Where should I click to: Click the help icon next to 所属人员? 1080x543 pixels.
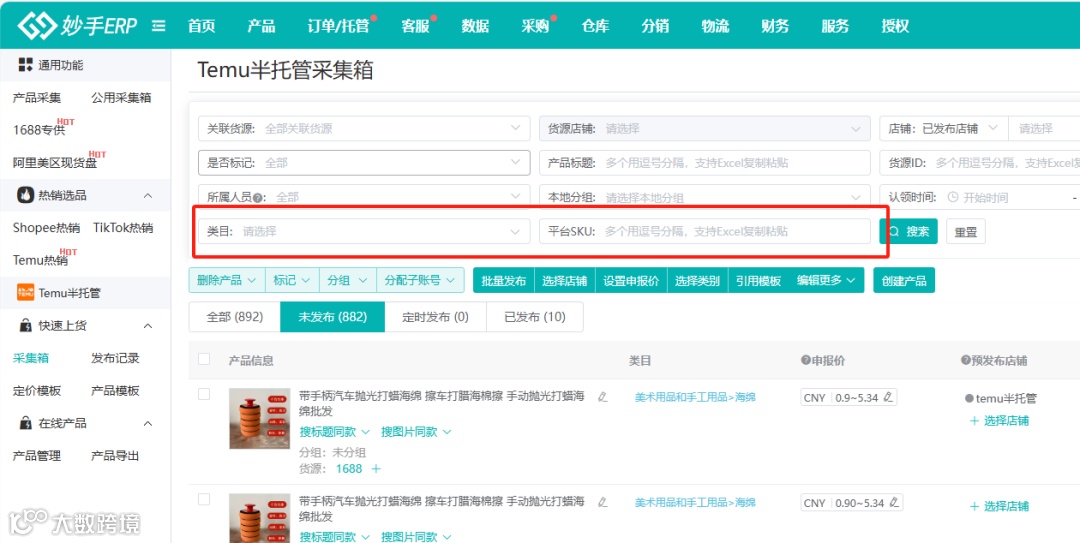pyautogui.click(x=258, y=198)
